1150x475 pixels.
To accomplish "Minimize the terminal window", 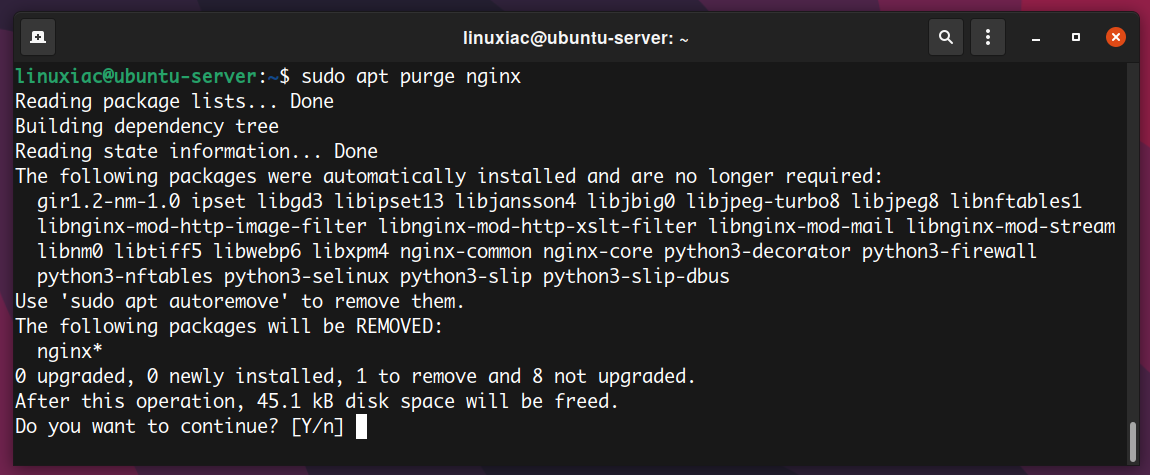I will tap(1036, 37).
